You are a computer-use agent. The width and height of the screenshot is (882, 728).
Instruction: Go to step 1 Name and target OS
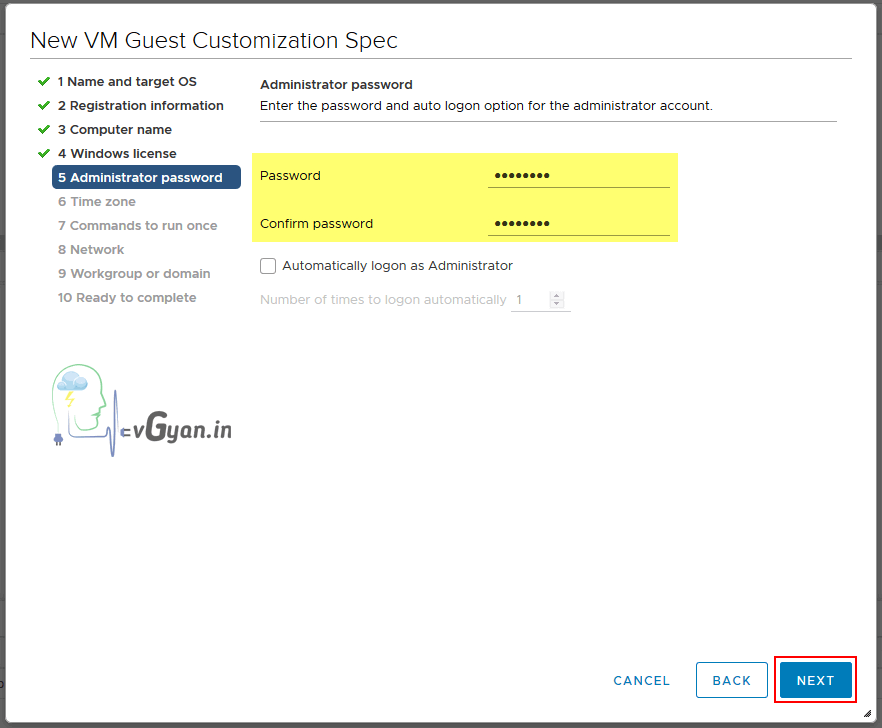click(x=127, y=82)
